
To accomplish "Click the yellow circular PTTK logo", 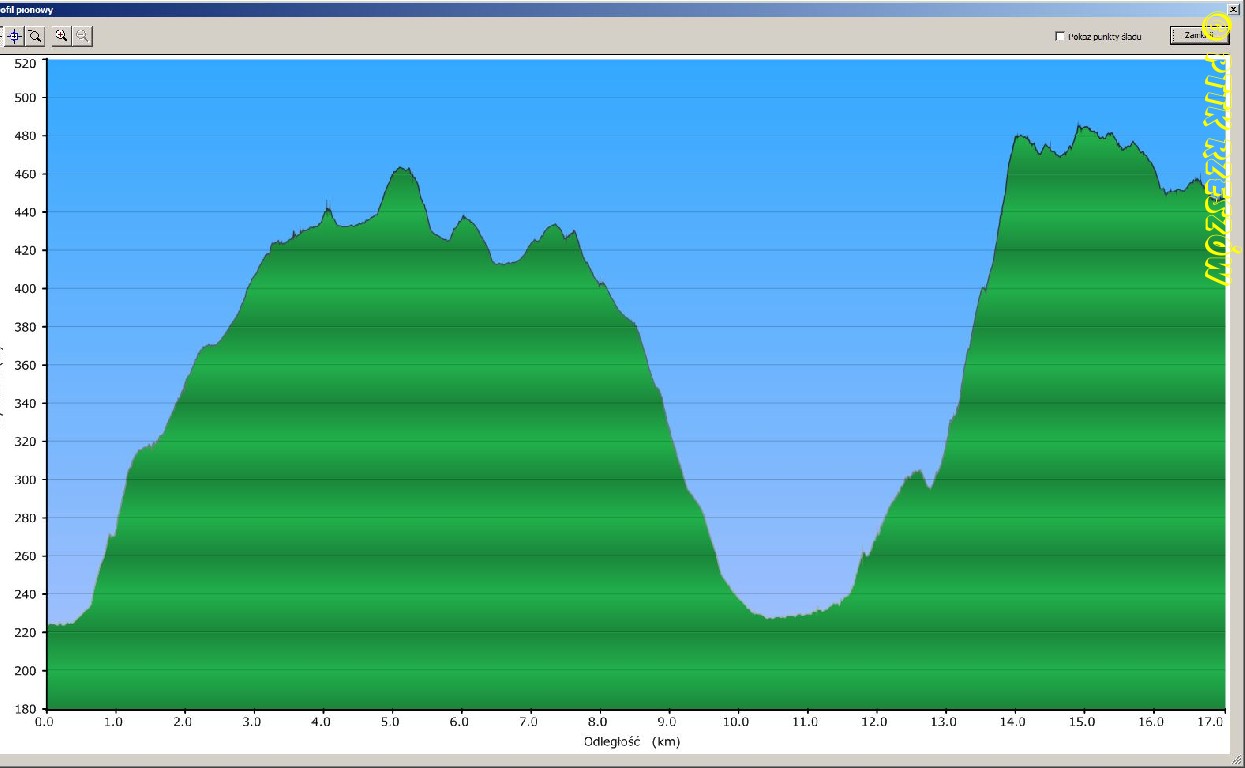I will (1216, 27).
